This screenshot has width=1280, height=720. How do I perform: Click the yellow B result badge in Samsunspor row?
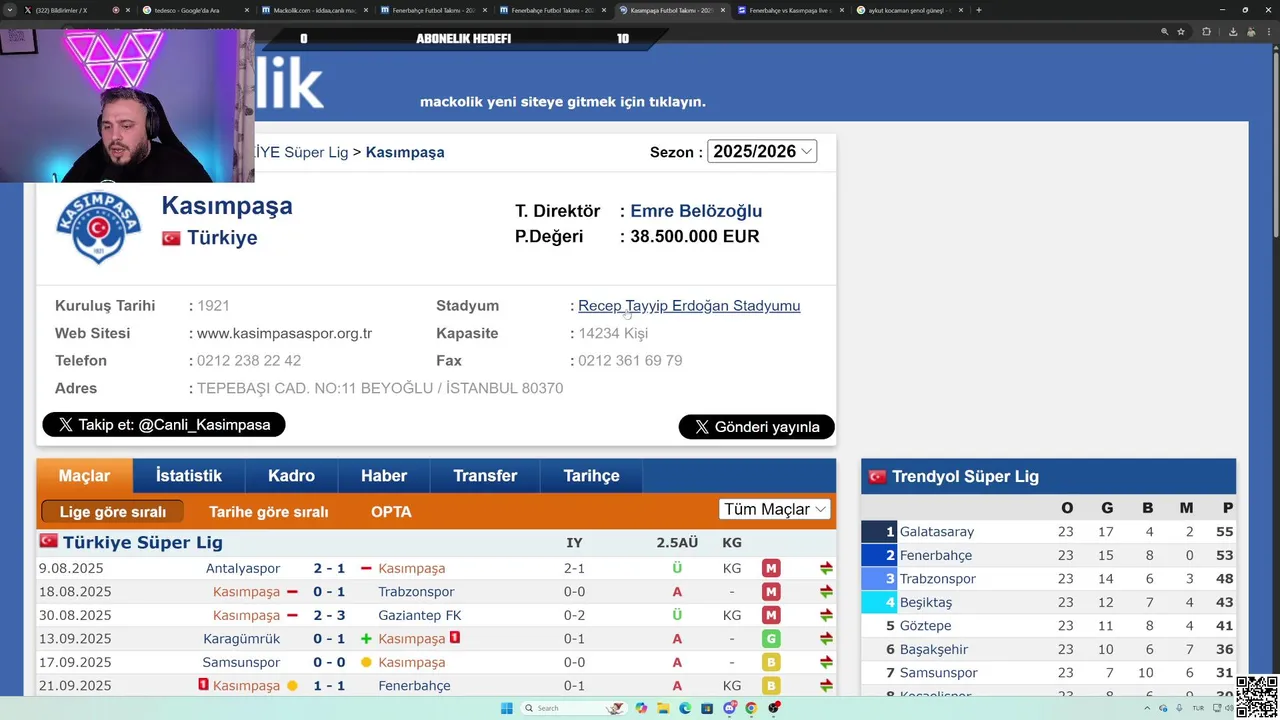(771, 662)
